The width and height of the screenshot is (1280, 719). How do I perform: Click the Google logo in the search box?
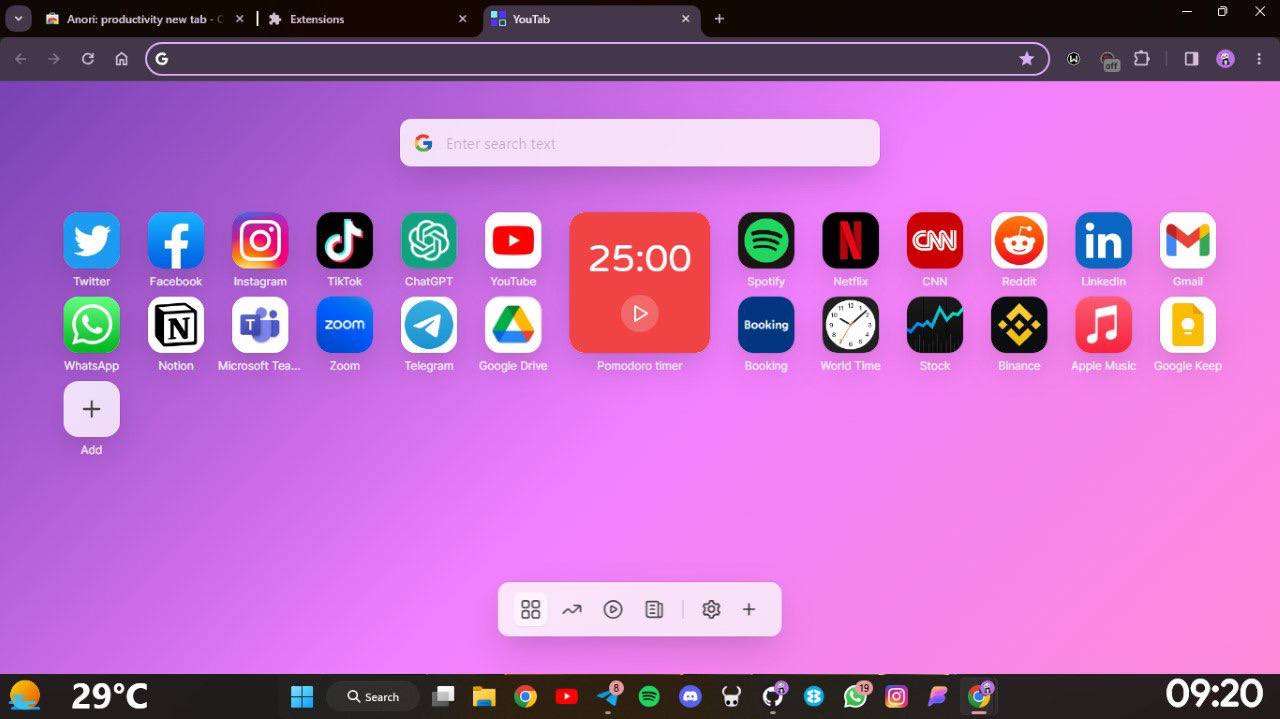click(423, 143)
